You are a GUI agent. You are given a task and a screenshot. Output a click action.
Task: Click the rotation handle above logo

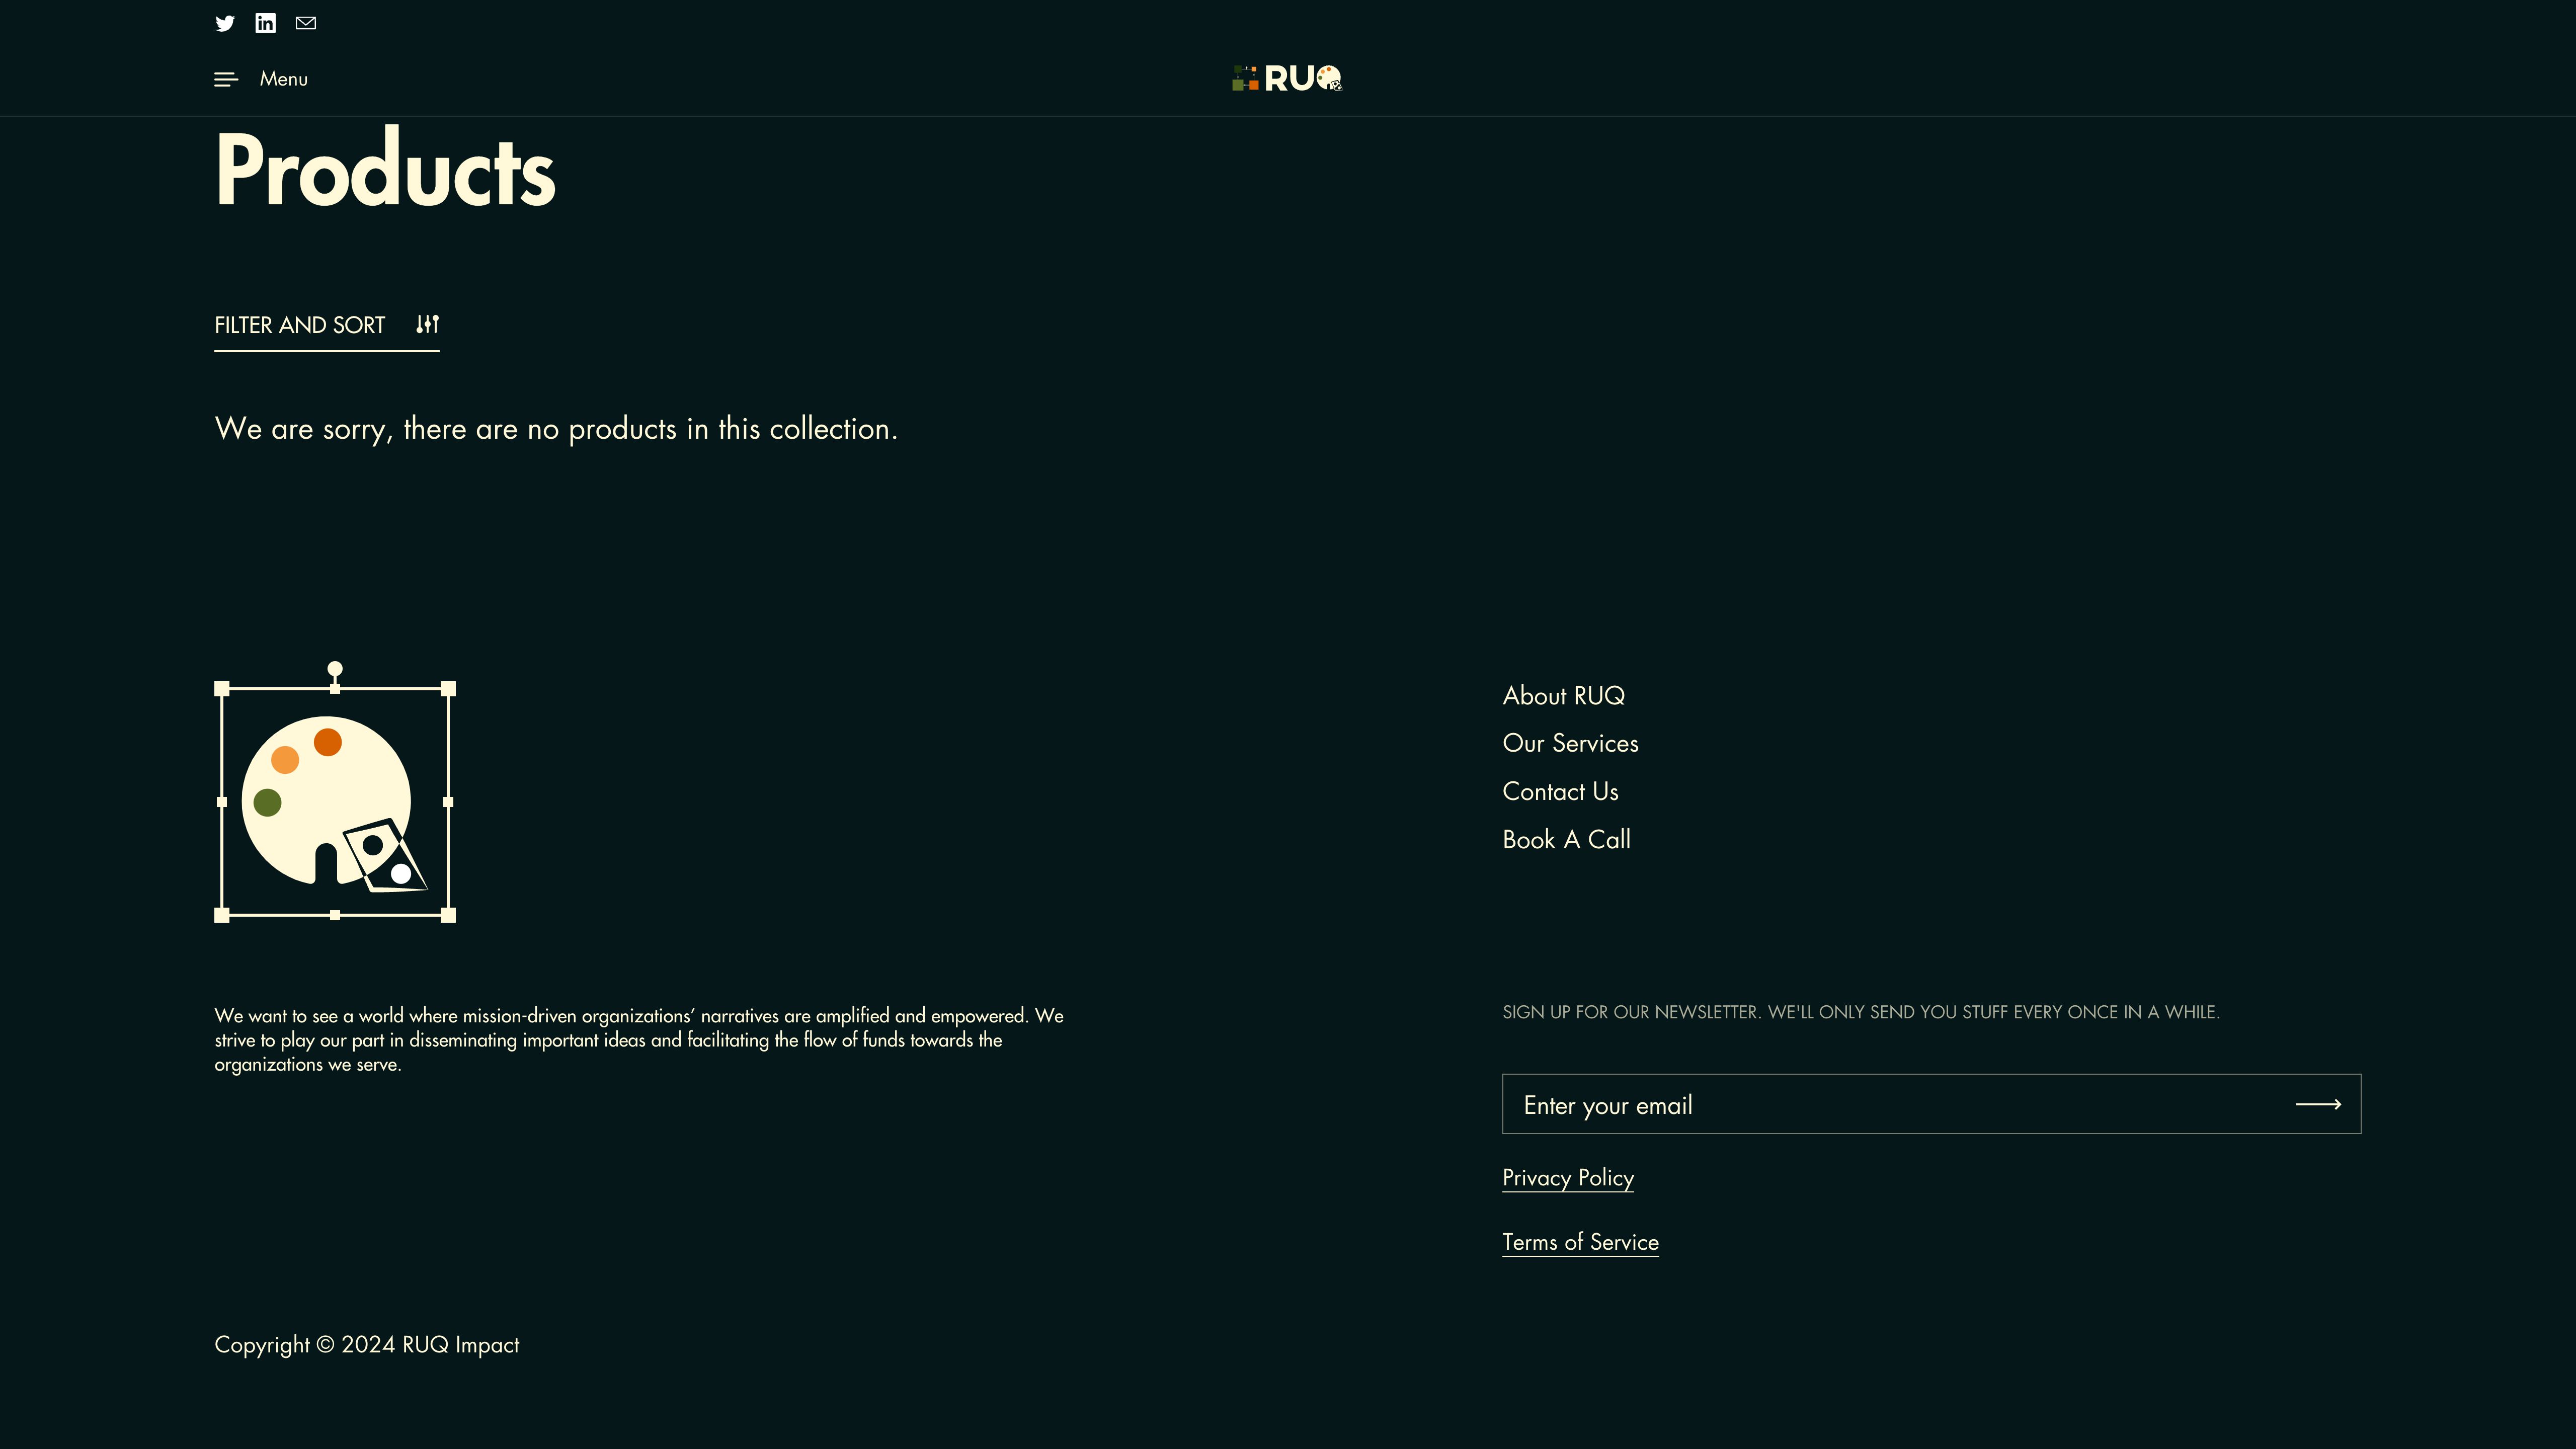[x=335, y=668]
